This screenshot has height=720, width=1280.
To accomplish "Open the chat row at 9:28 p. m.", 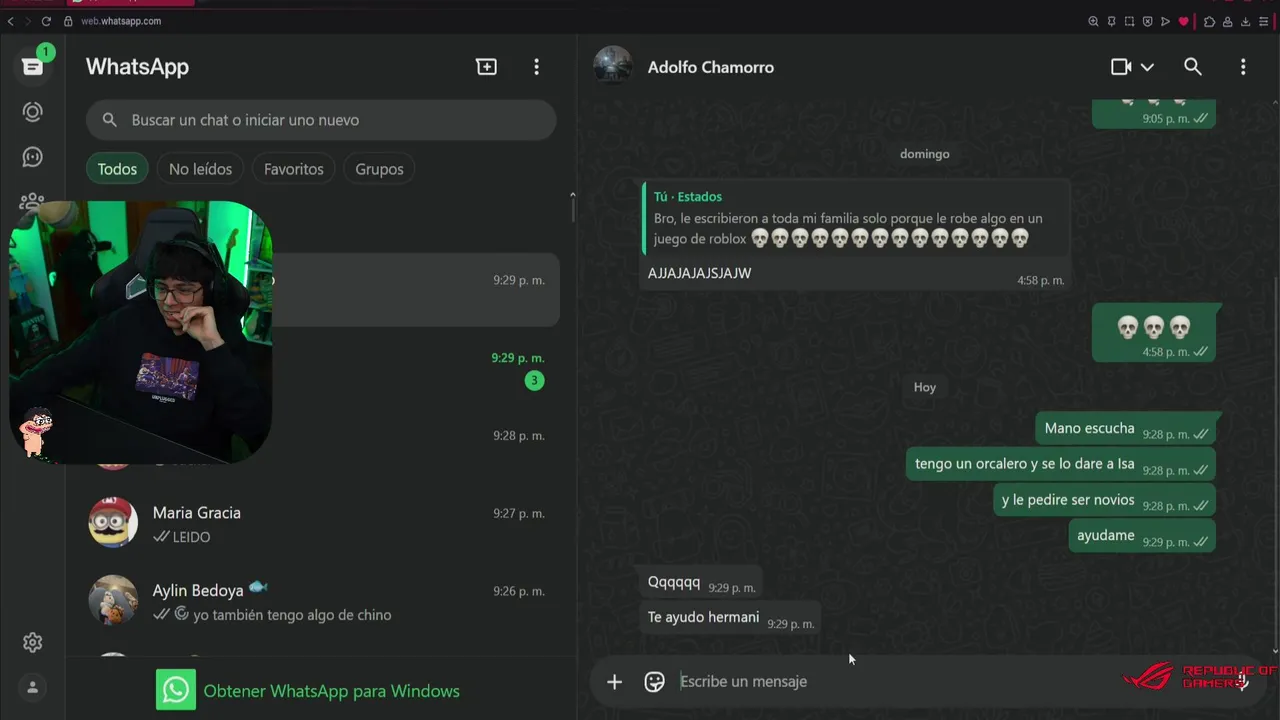I will tap(415, 446).
